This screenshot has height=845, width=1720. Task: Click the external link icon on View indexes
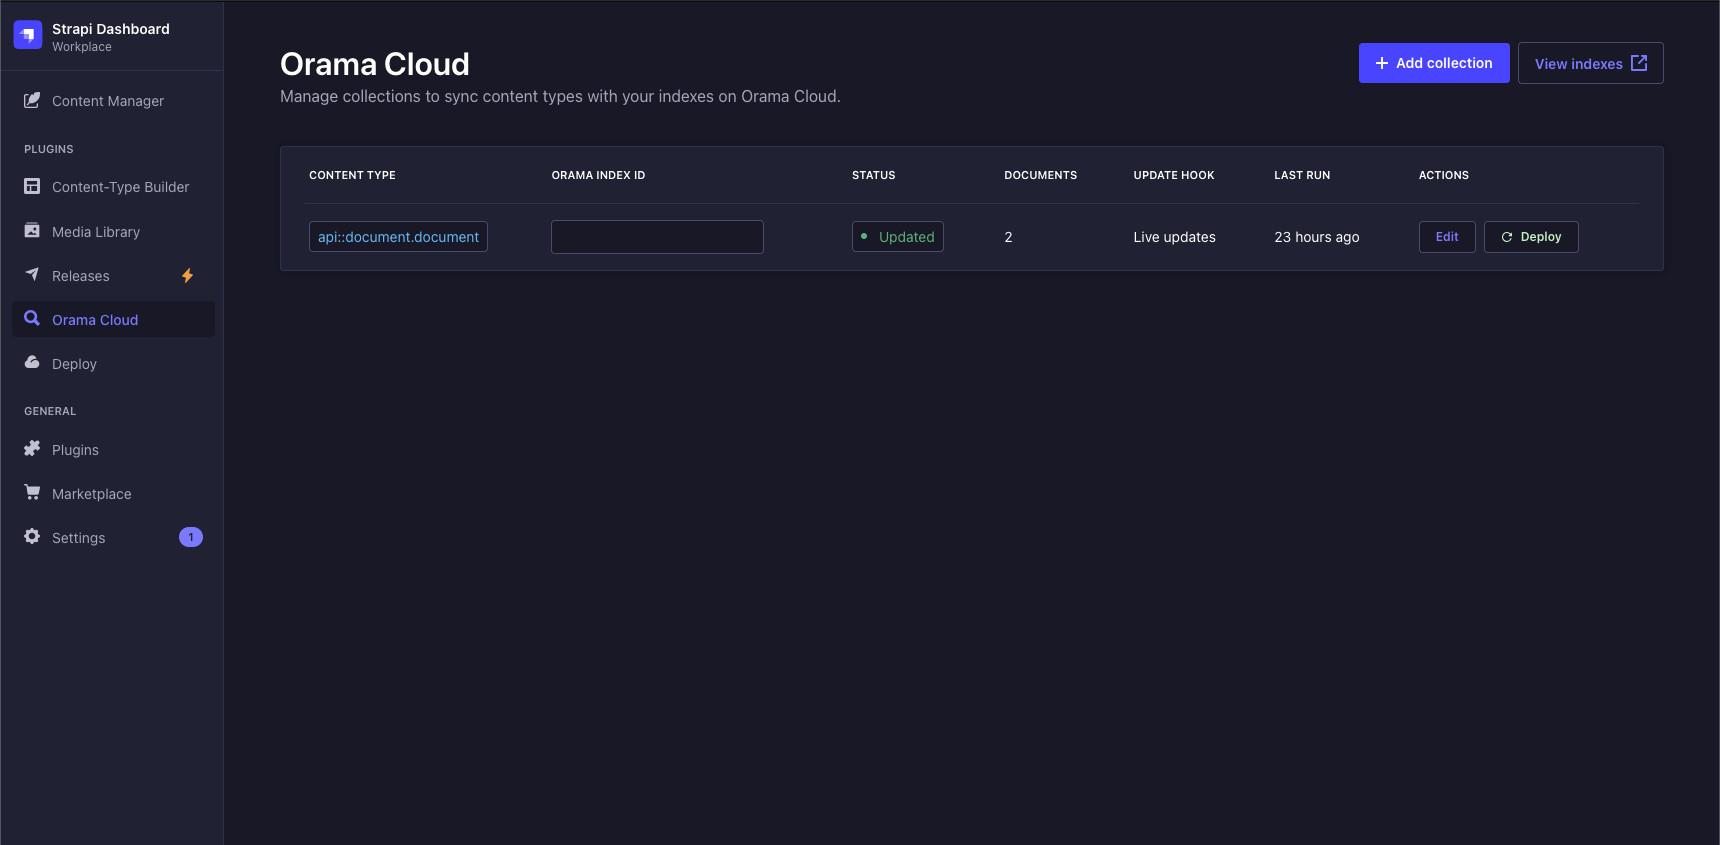pos(1639,63)
